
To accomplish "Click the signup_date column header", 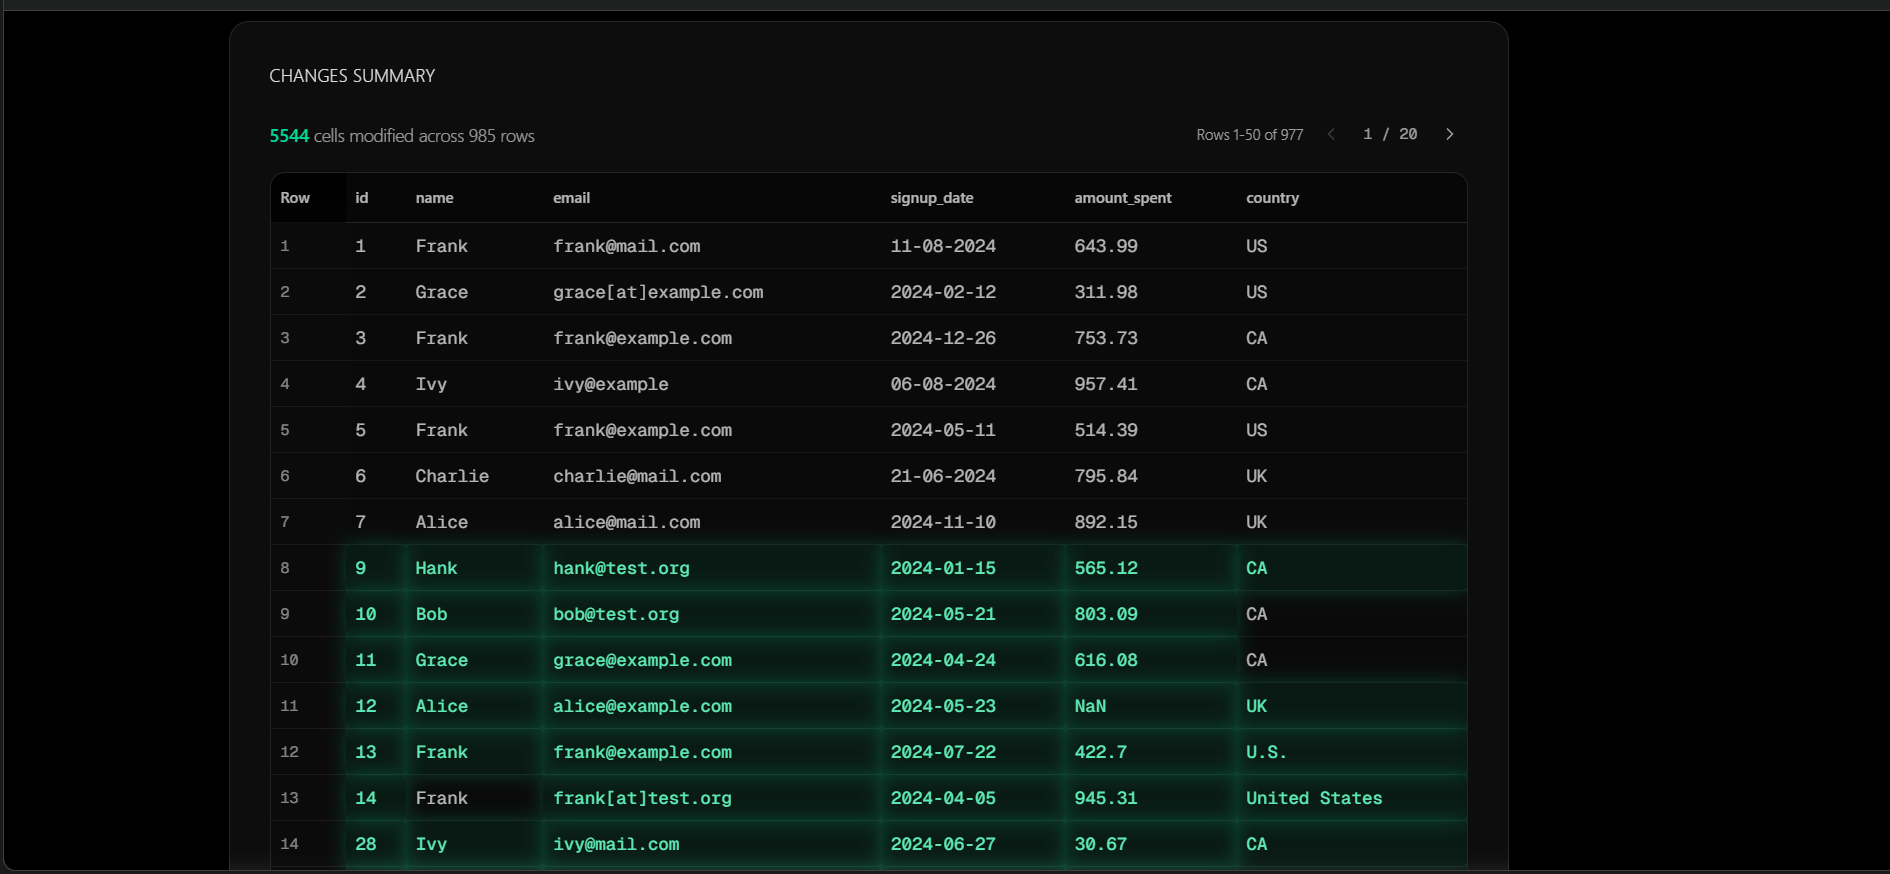I will pyautogui.click(x=931, y=198).
